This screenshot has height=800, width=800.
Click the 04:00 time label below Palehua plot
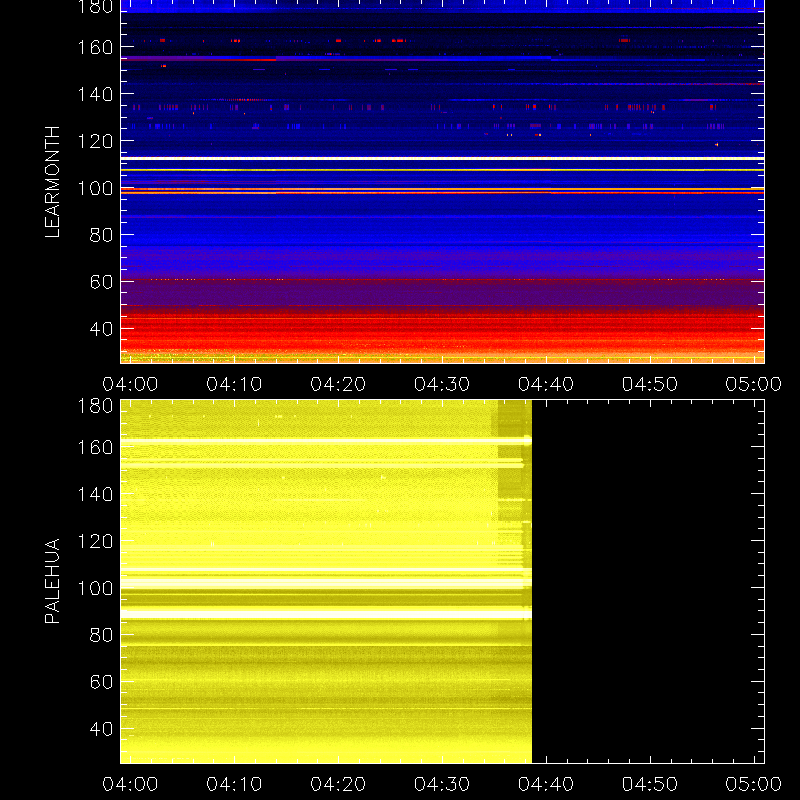(x=130, y=784)
